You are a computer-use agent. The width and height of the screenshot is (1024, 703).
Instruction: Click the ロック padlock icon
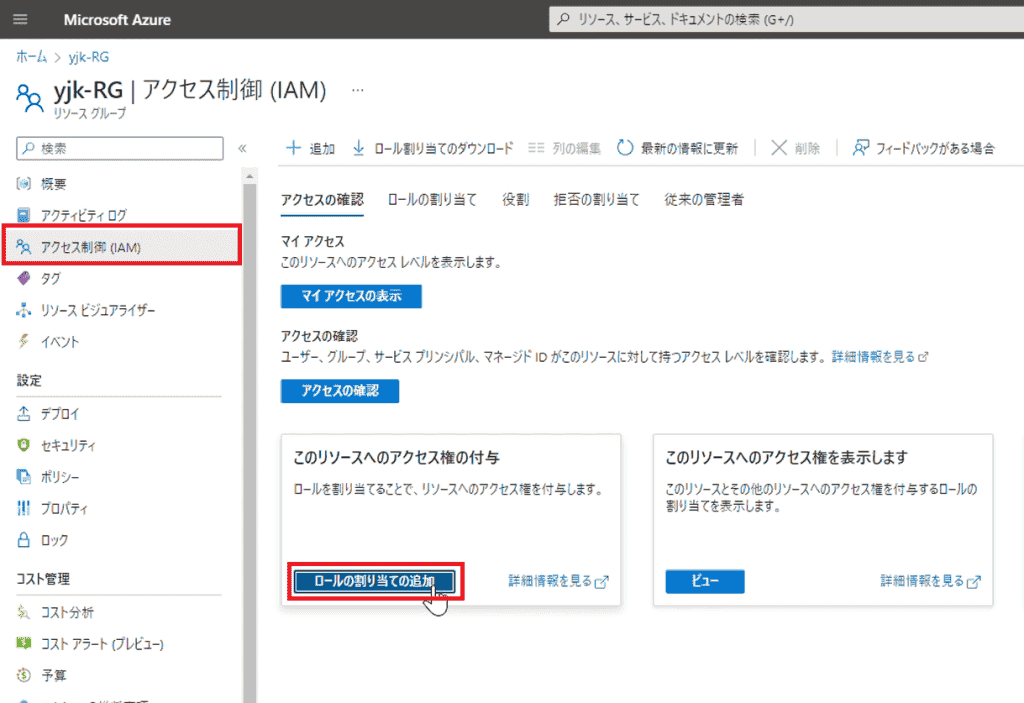click(24, 540)
